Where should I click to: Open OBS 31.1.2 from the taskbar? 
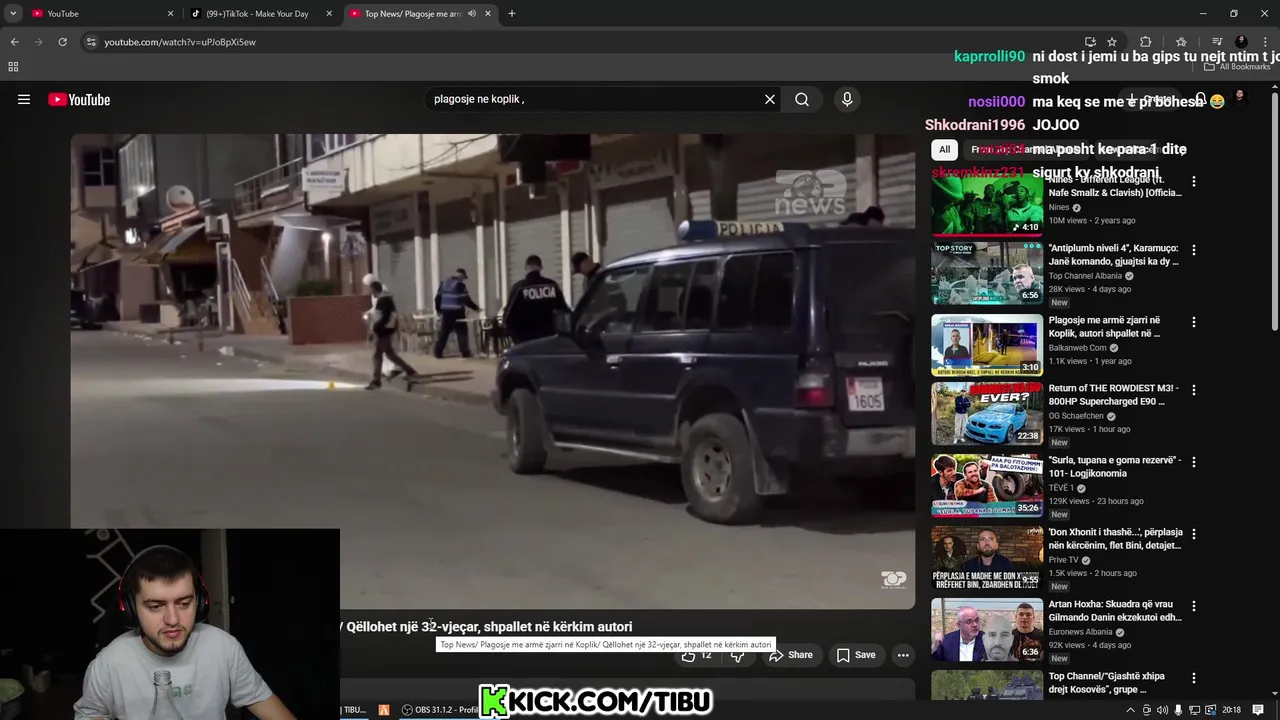coord(440,710)
